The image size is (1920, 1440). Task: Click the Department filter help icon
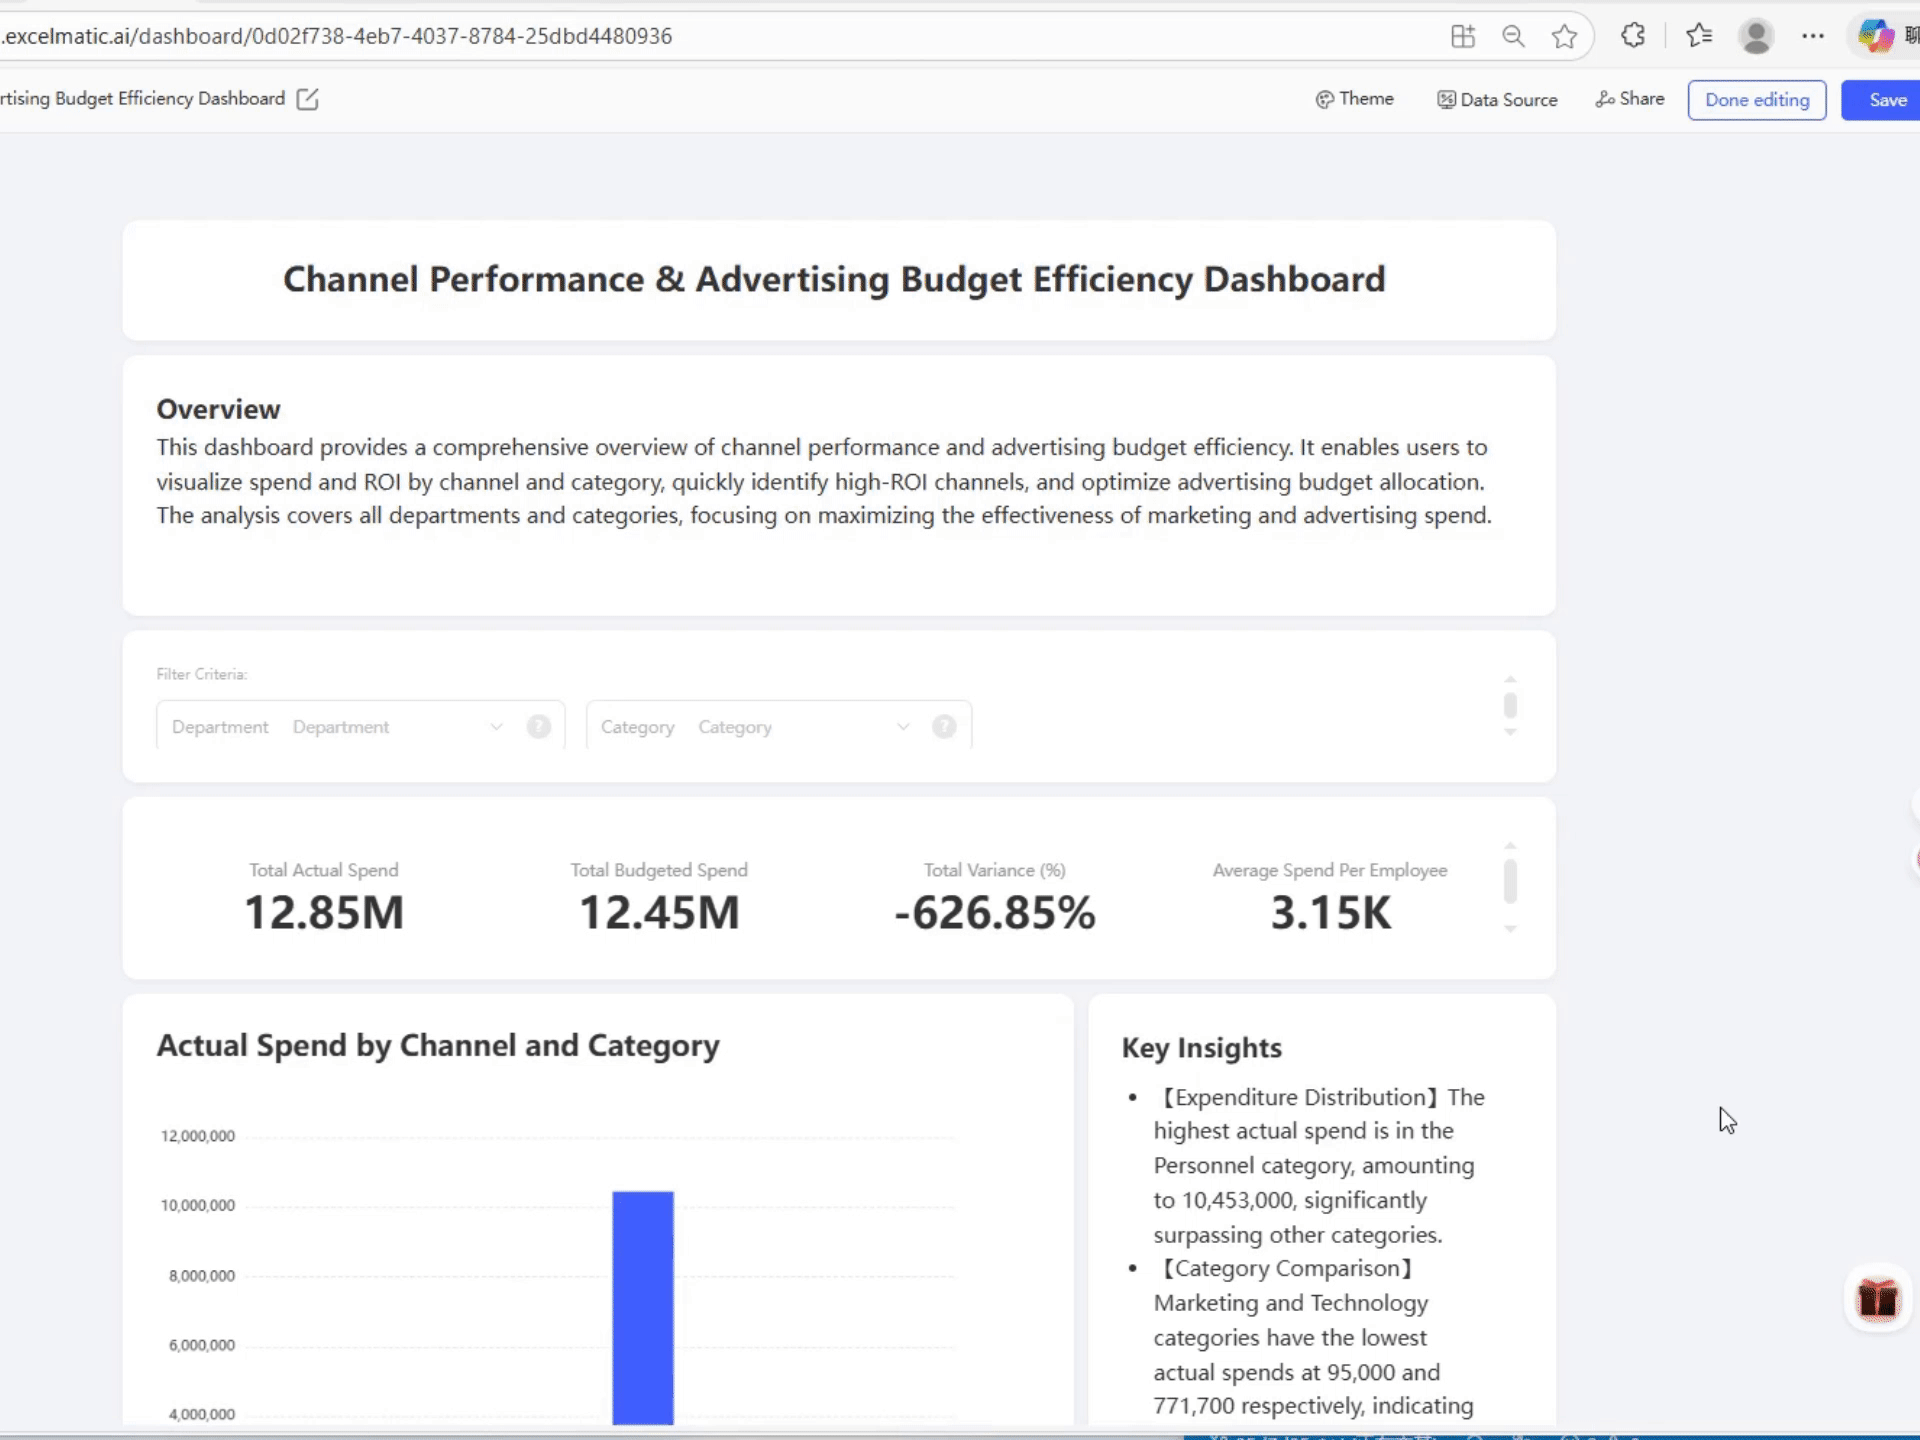point(538,727)
